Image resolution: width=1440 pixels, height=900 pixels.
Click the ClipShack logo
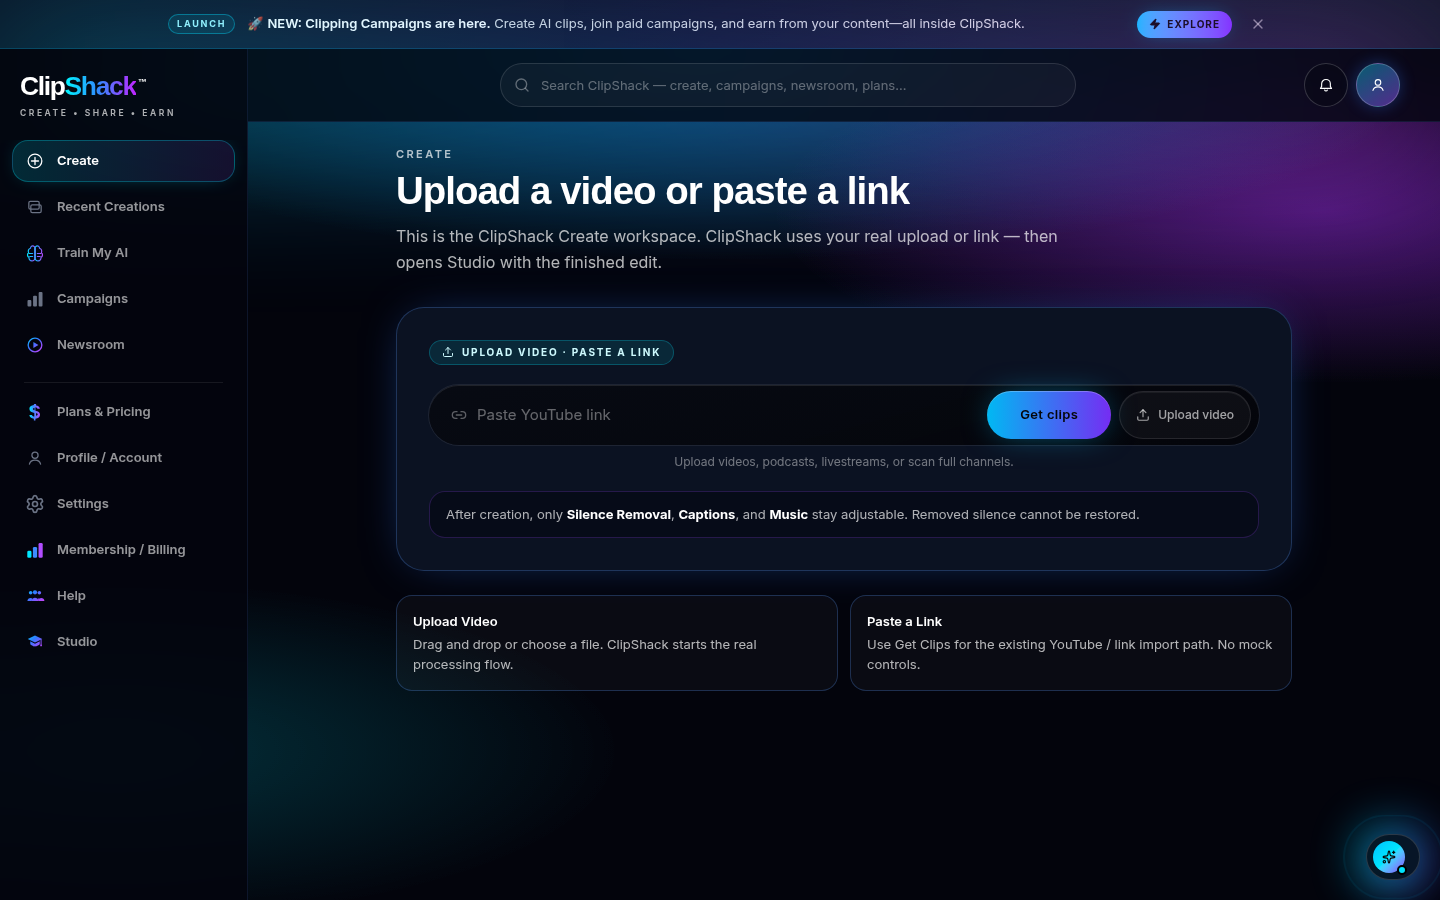pyautogui.click(x=83, y=87)
